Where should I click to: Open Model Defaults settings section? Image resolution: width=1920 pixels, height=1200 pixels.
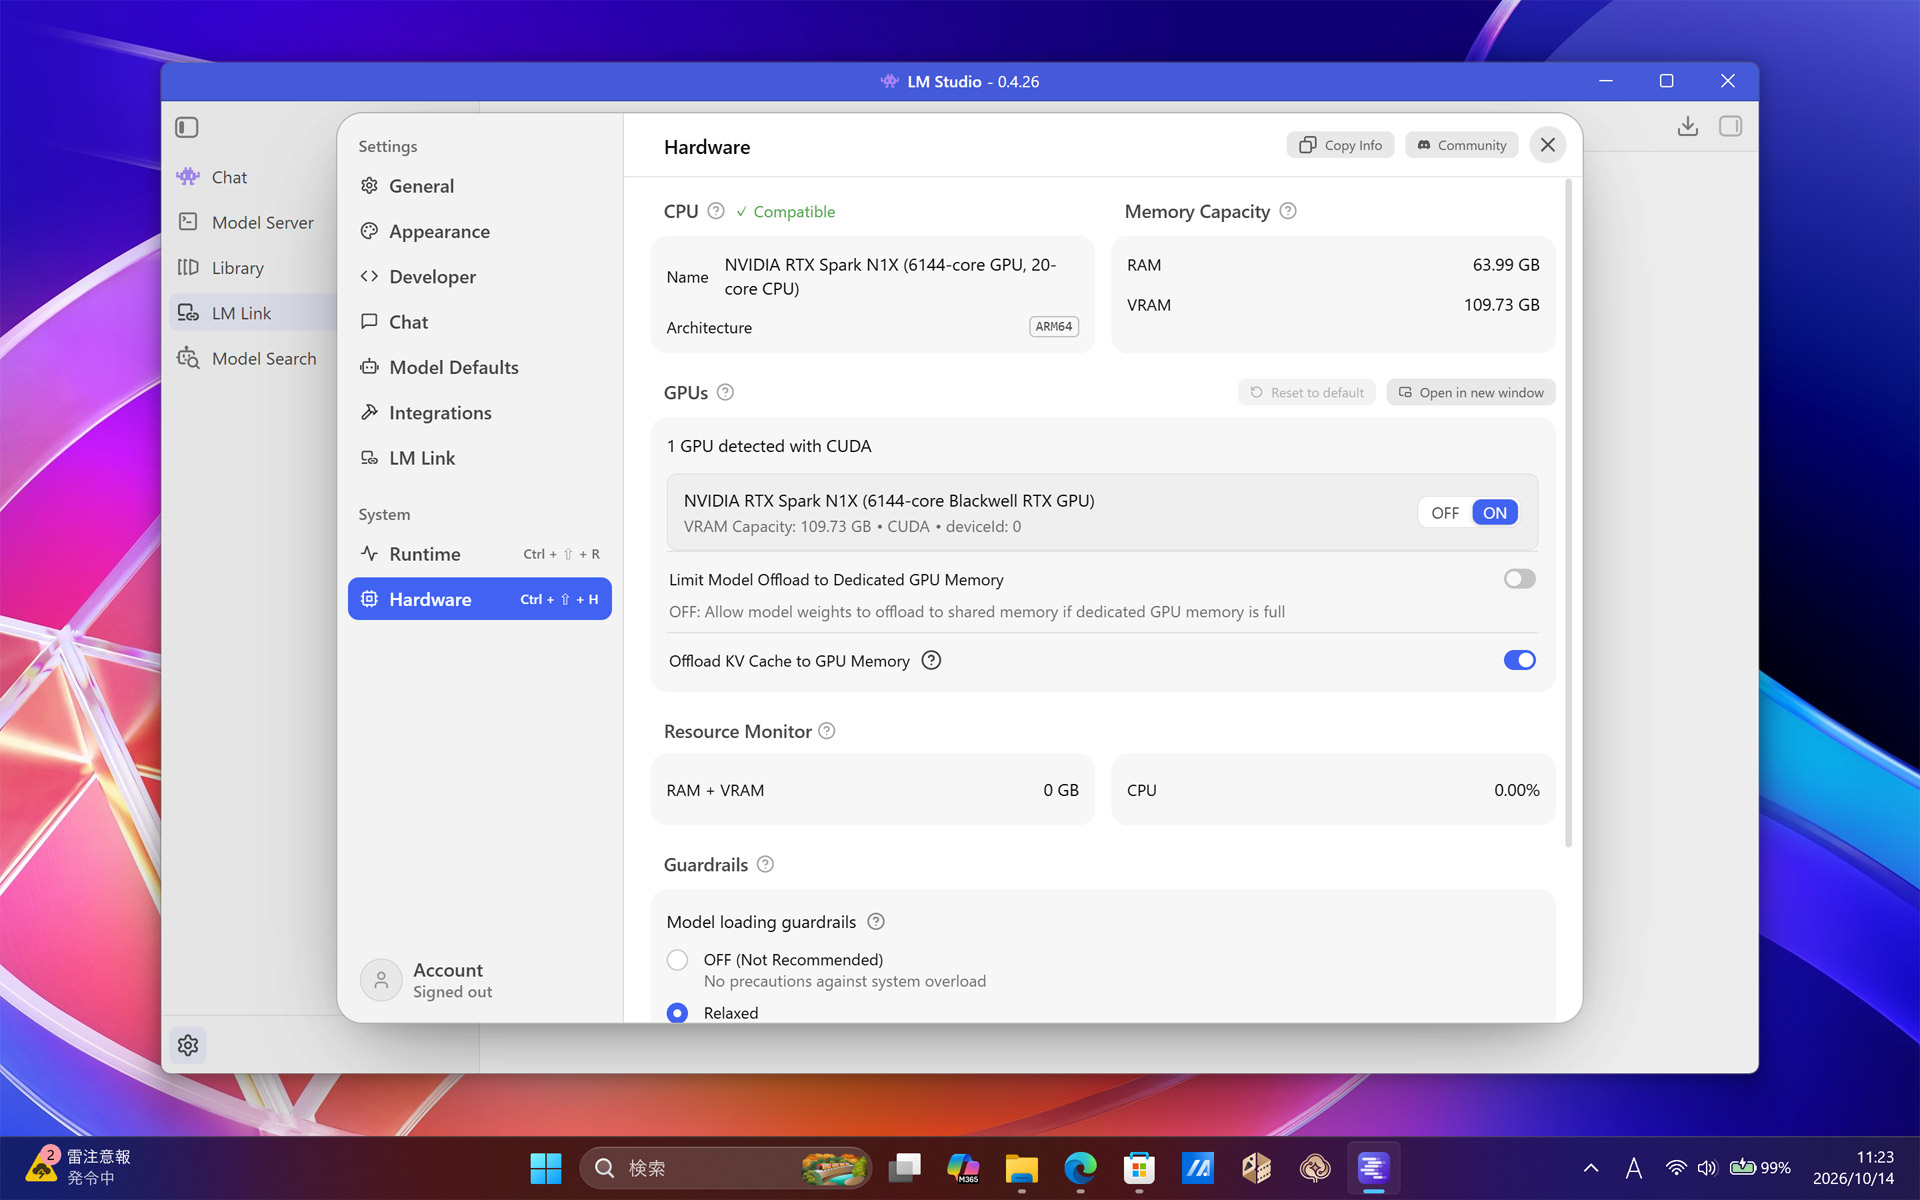tap(480, 367)
